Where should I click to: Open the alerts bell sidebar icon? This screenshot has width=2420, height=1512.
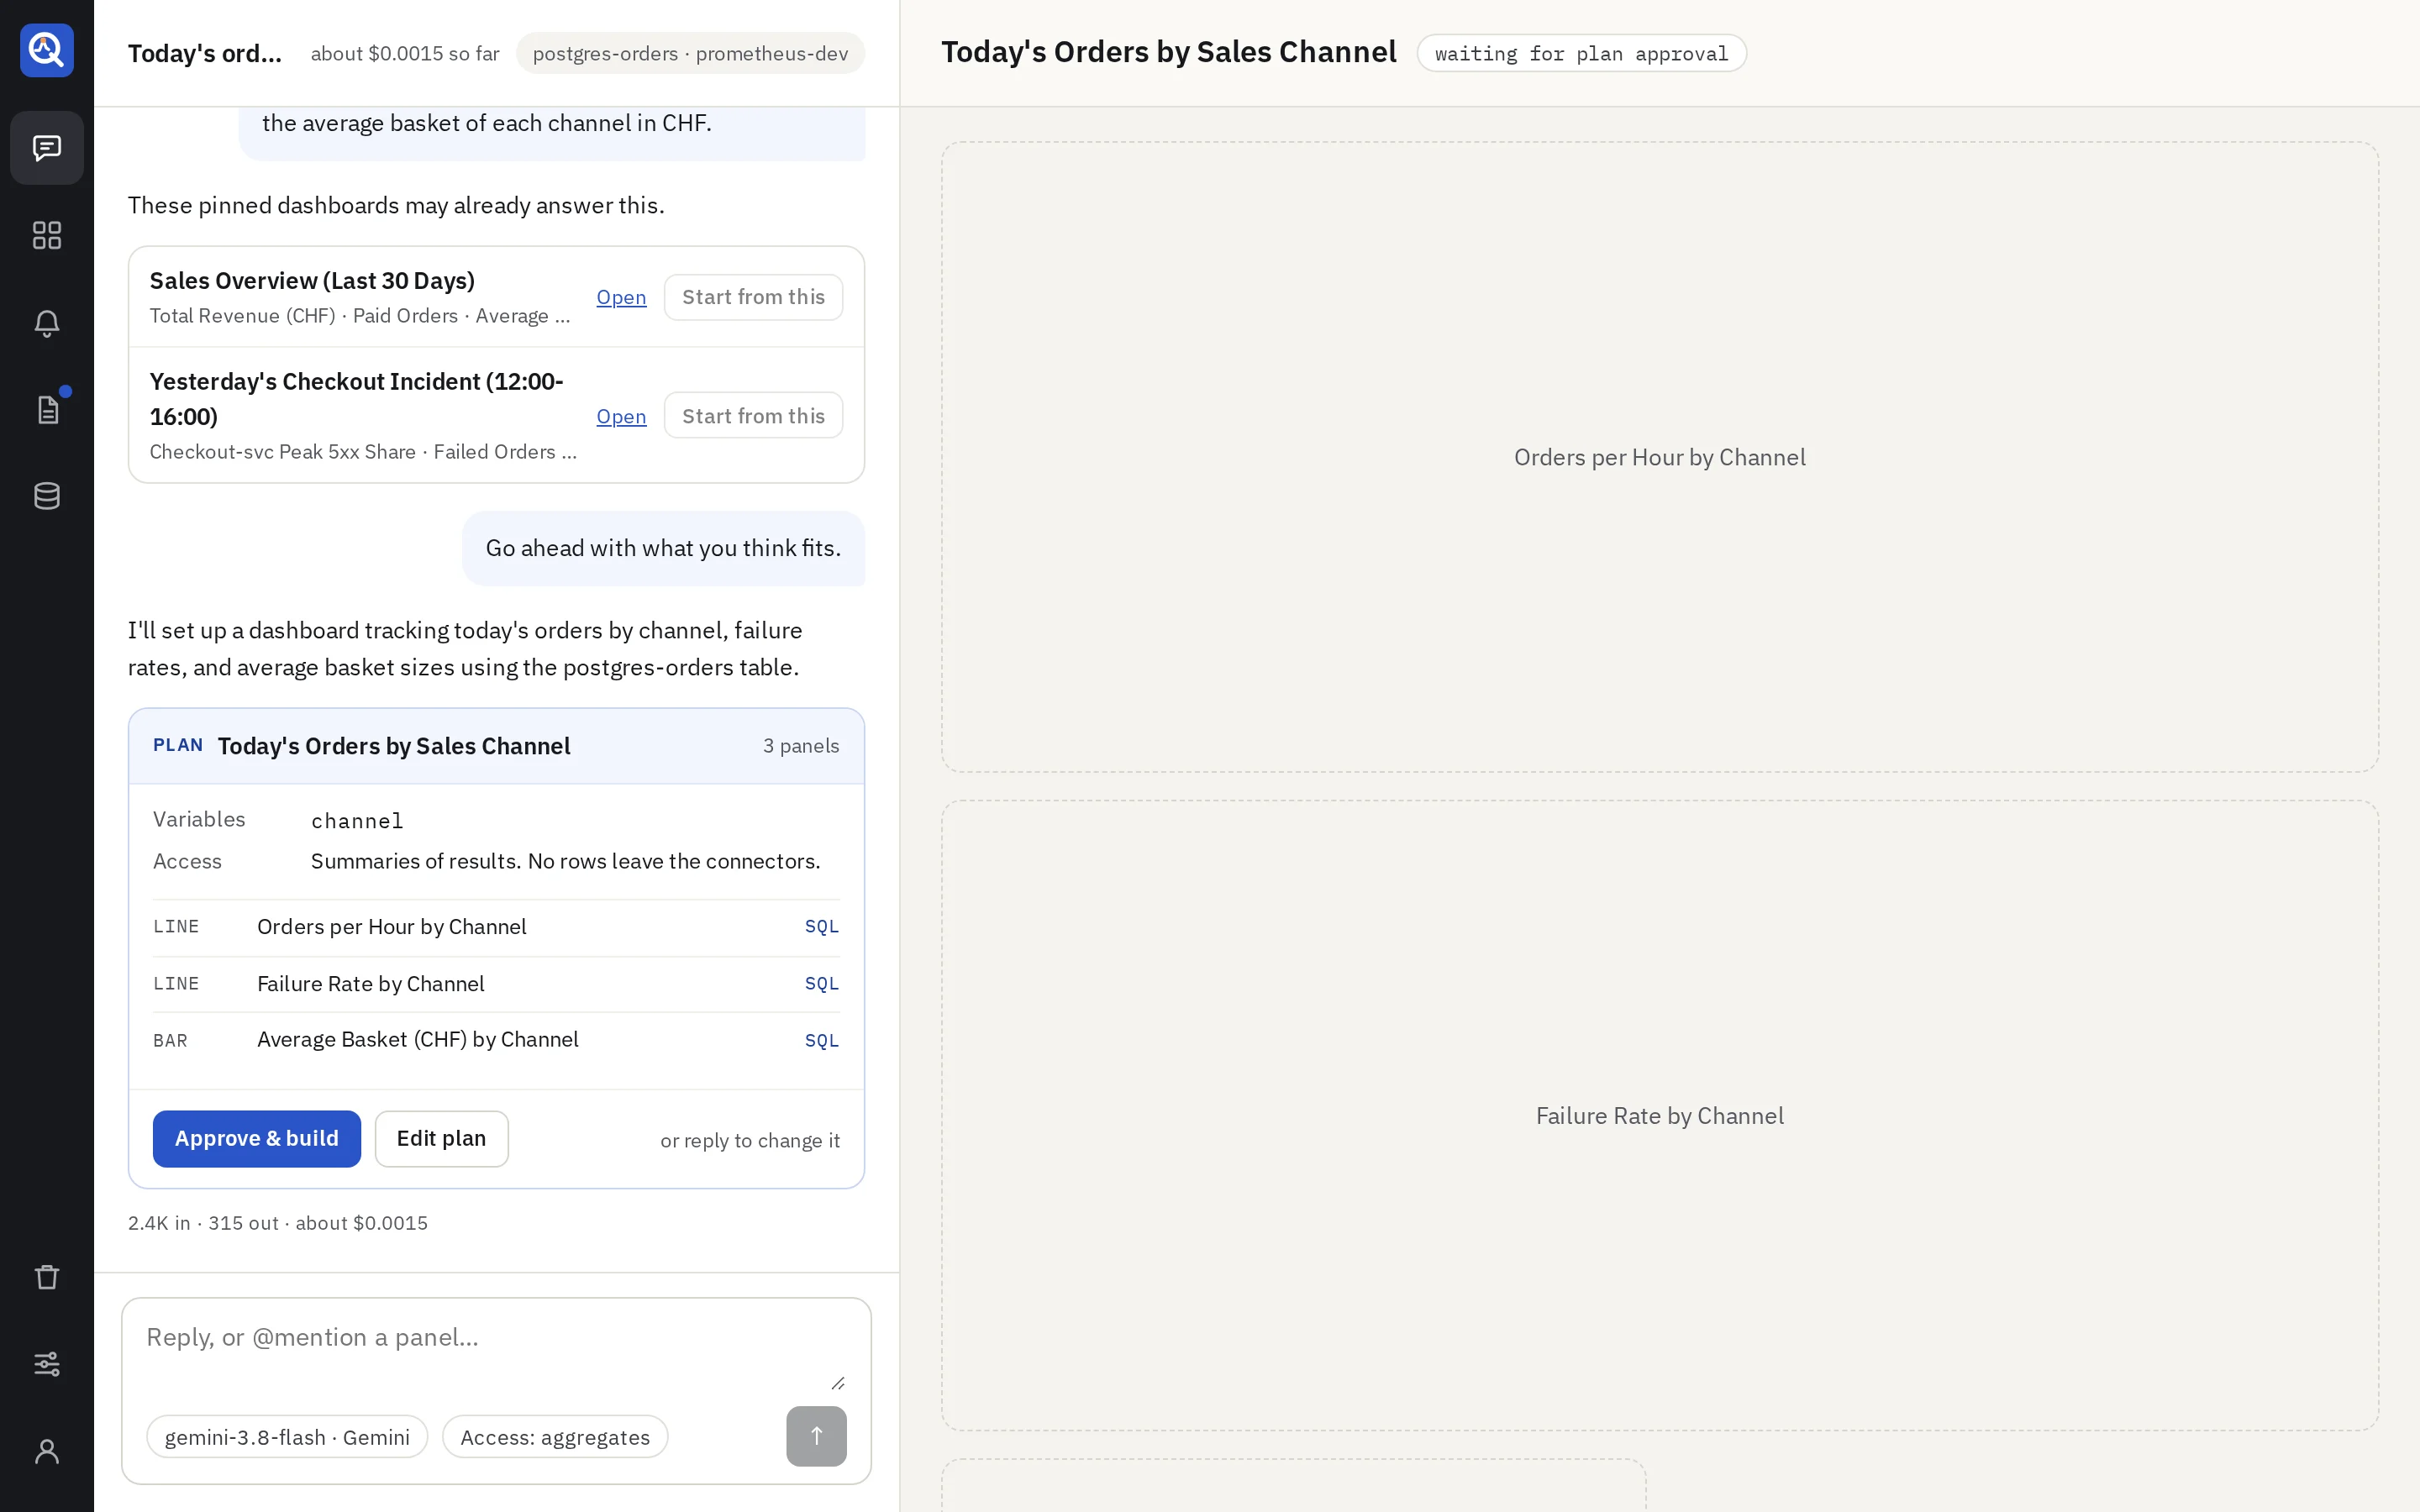[x=47, y=322]
